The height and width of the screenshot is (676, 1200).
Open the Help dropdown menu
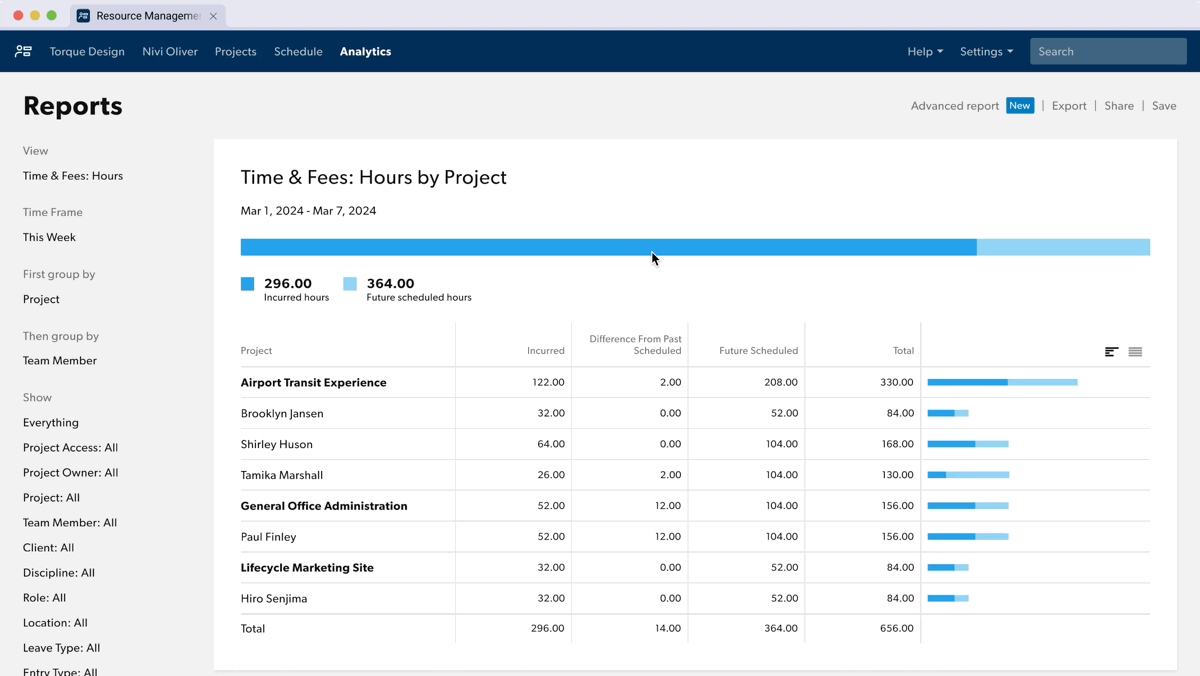[x=925, y=51]
